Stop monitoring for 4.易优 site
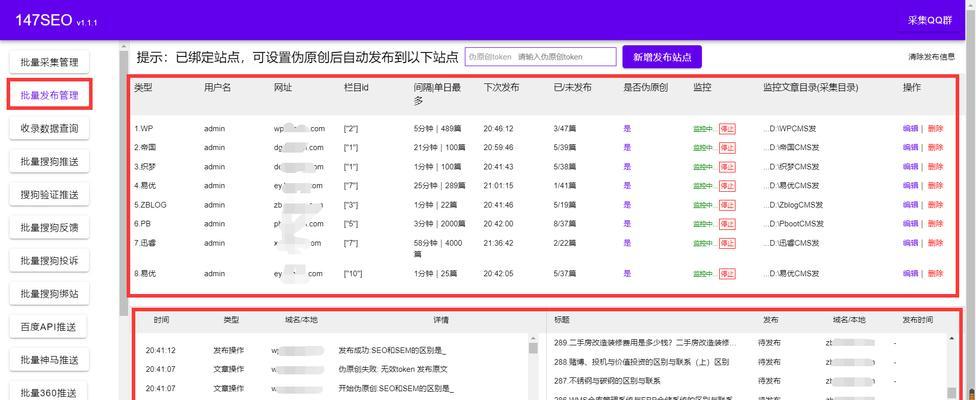The height and width of the screenshot is (400, 976). [x=727, y=185]
